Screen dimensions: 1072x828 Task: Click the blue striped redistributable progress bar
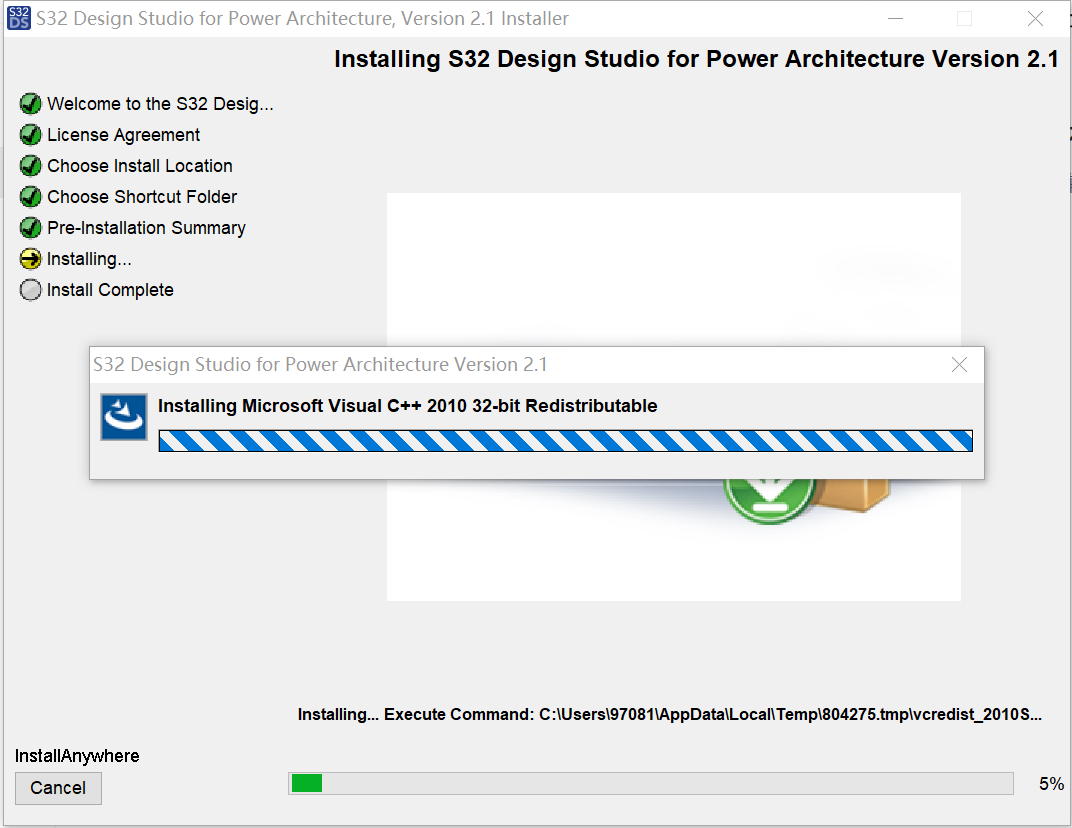(565, 441)
